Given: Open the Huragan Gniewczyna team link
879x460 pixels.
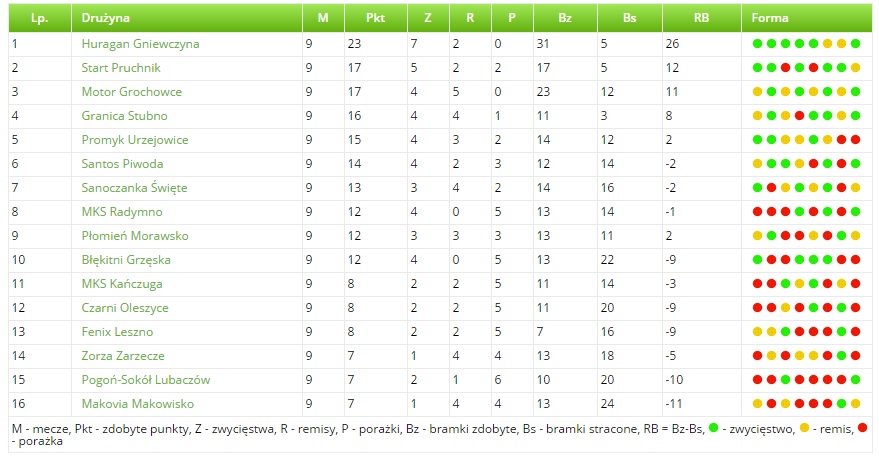Looking at the screenshot, I should coord(140,44).
